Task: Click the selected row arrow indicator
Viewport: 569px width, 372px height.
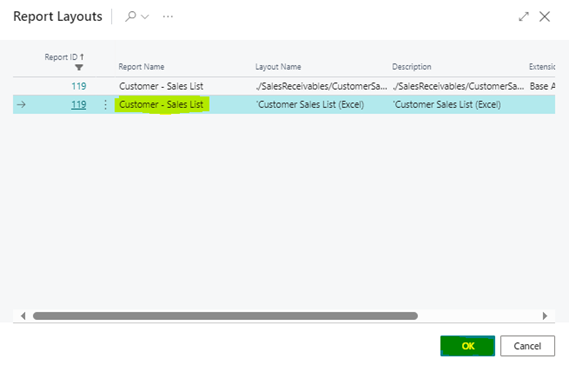Action: tap(21, 105)
